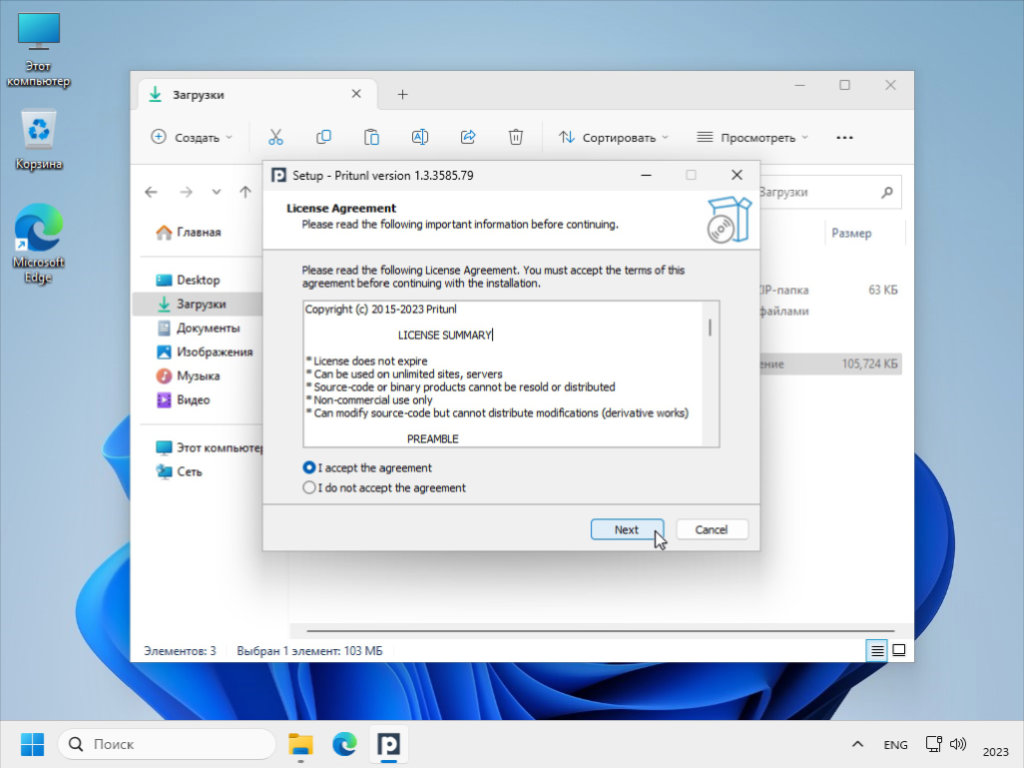Open the Сортировать dropdown
1024x768 pixels.
click(x=613, y=137)
